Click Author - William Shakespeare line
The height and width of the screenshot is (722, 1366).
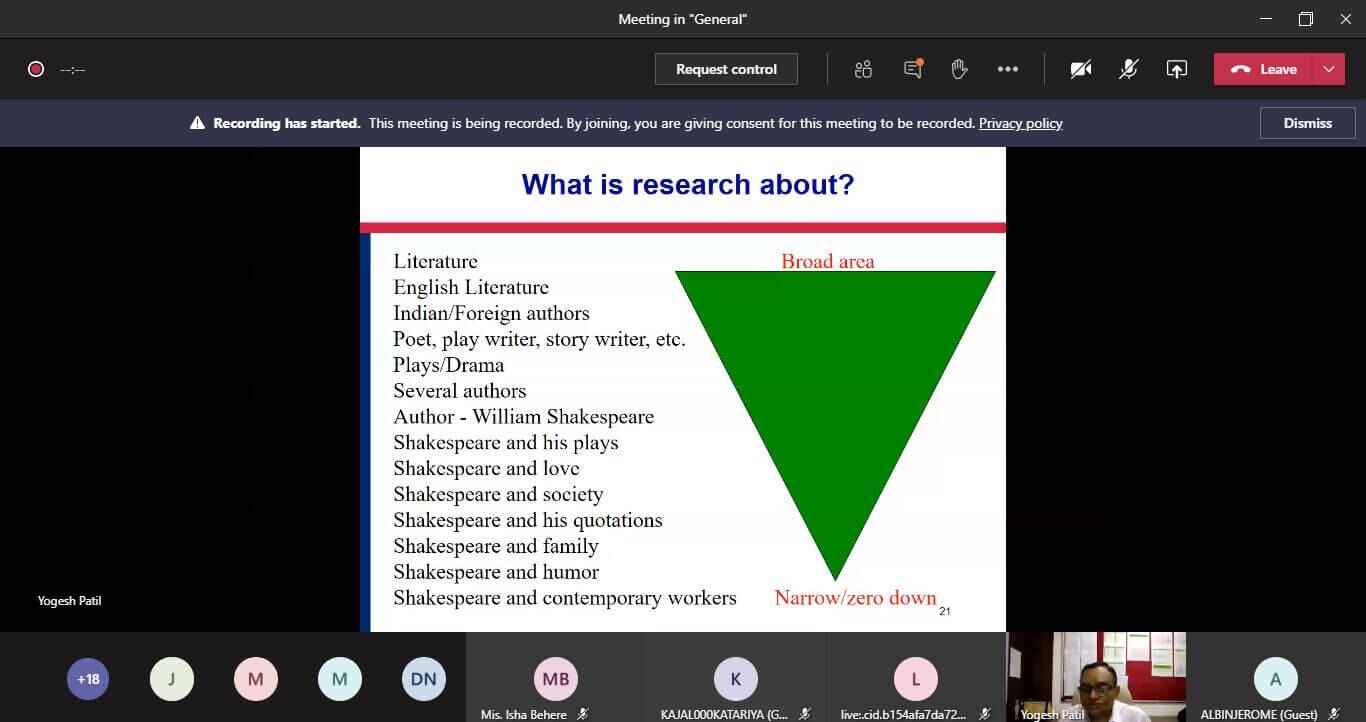[x=523, y=417]
